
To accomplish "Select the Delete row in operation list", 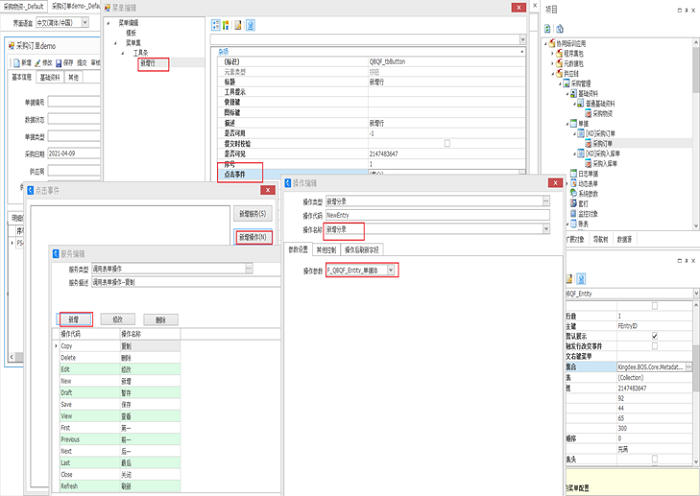I will coord(70,355).
